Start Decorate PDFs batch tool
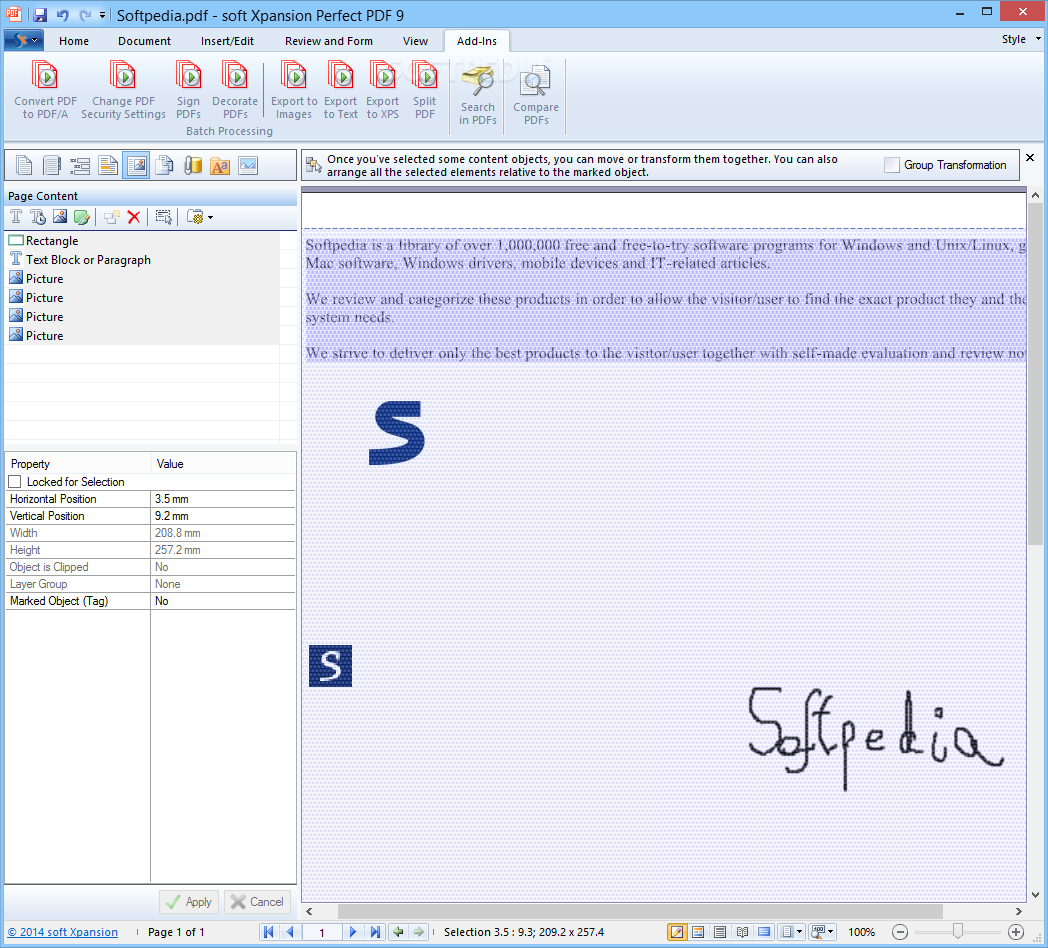Screen dimensions: 1048x948 tap(235, 90)
